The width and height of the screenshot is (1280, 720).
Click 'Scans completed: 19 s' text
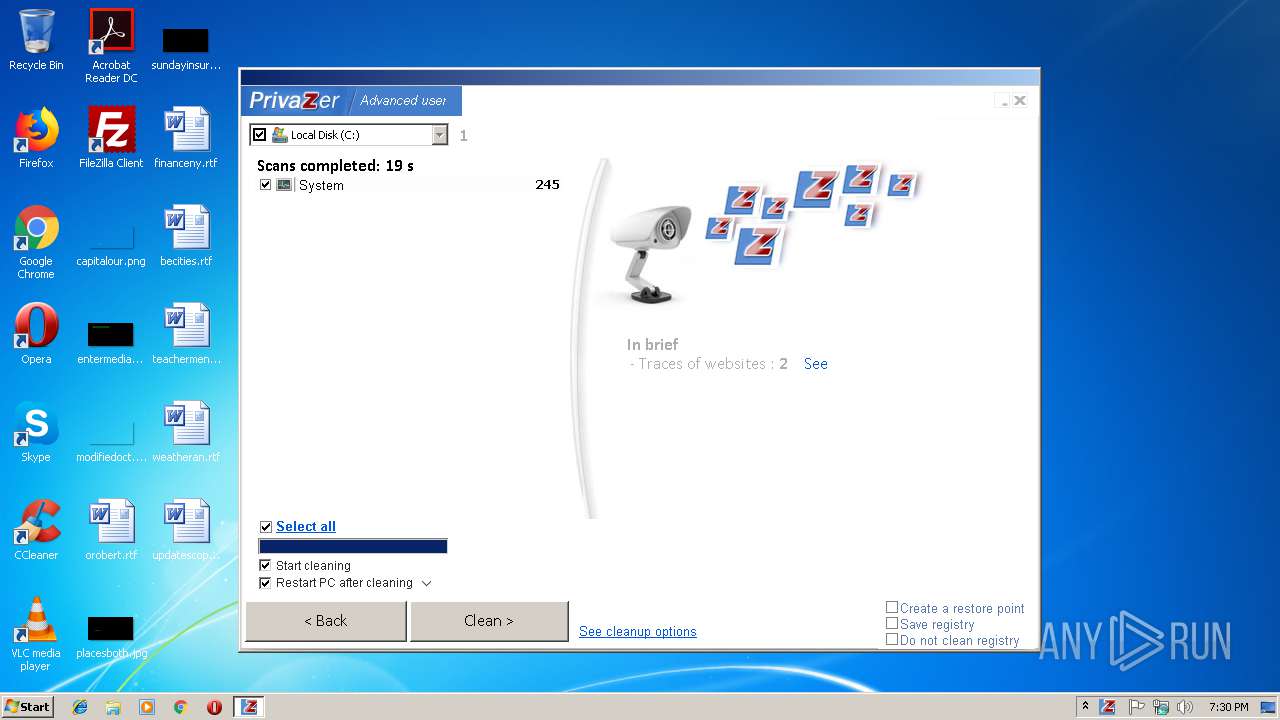pyautogui.click(x=335, y=166)
